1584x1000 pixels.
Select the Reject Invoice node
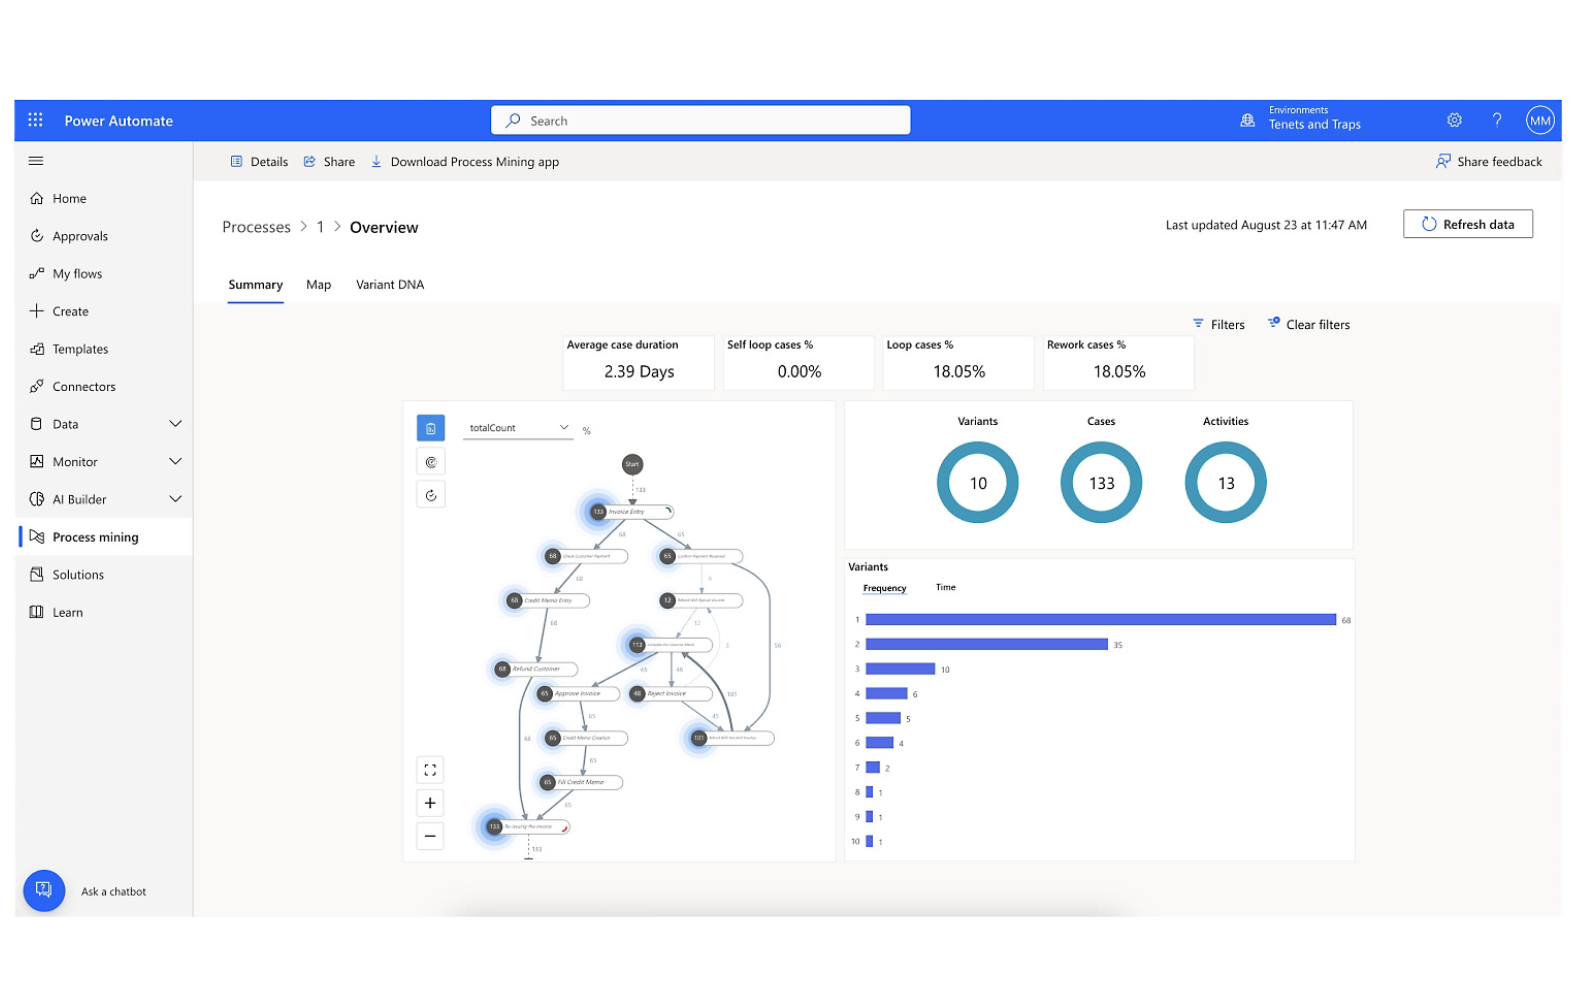click(670, 693)
